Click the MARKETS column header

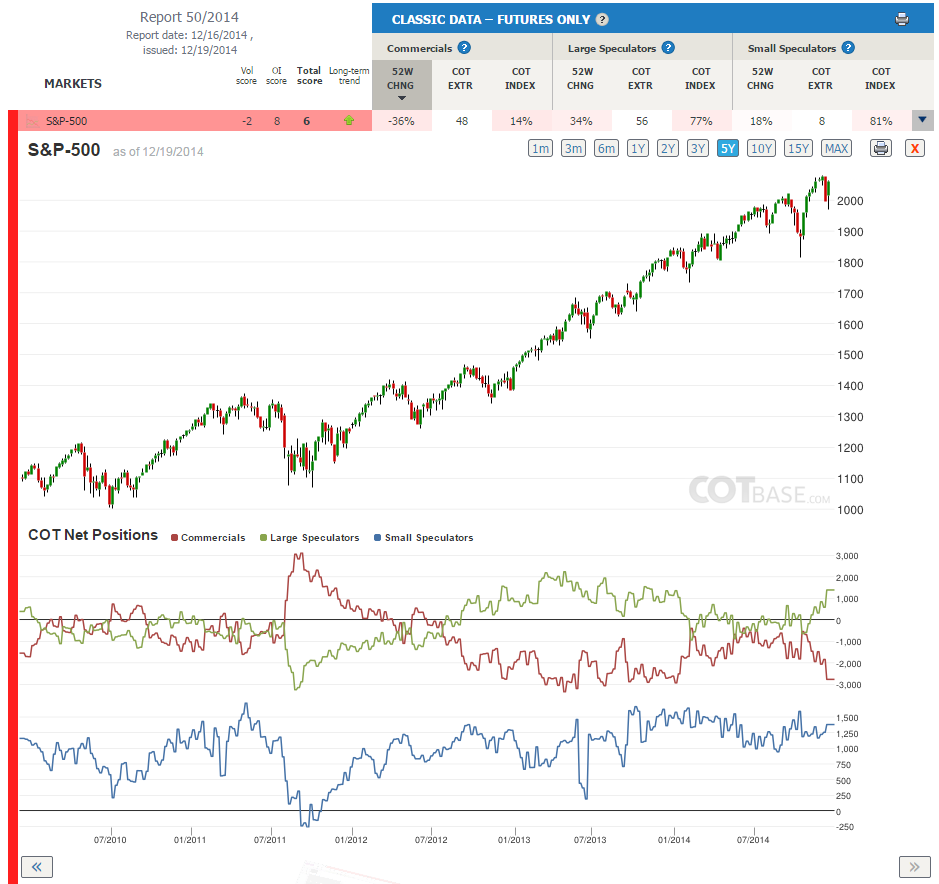[x=73, y=84]
